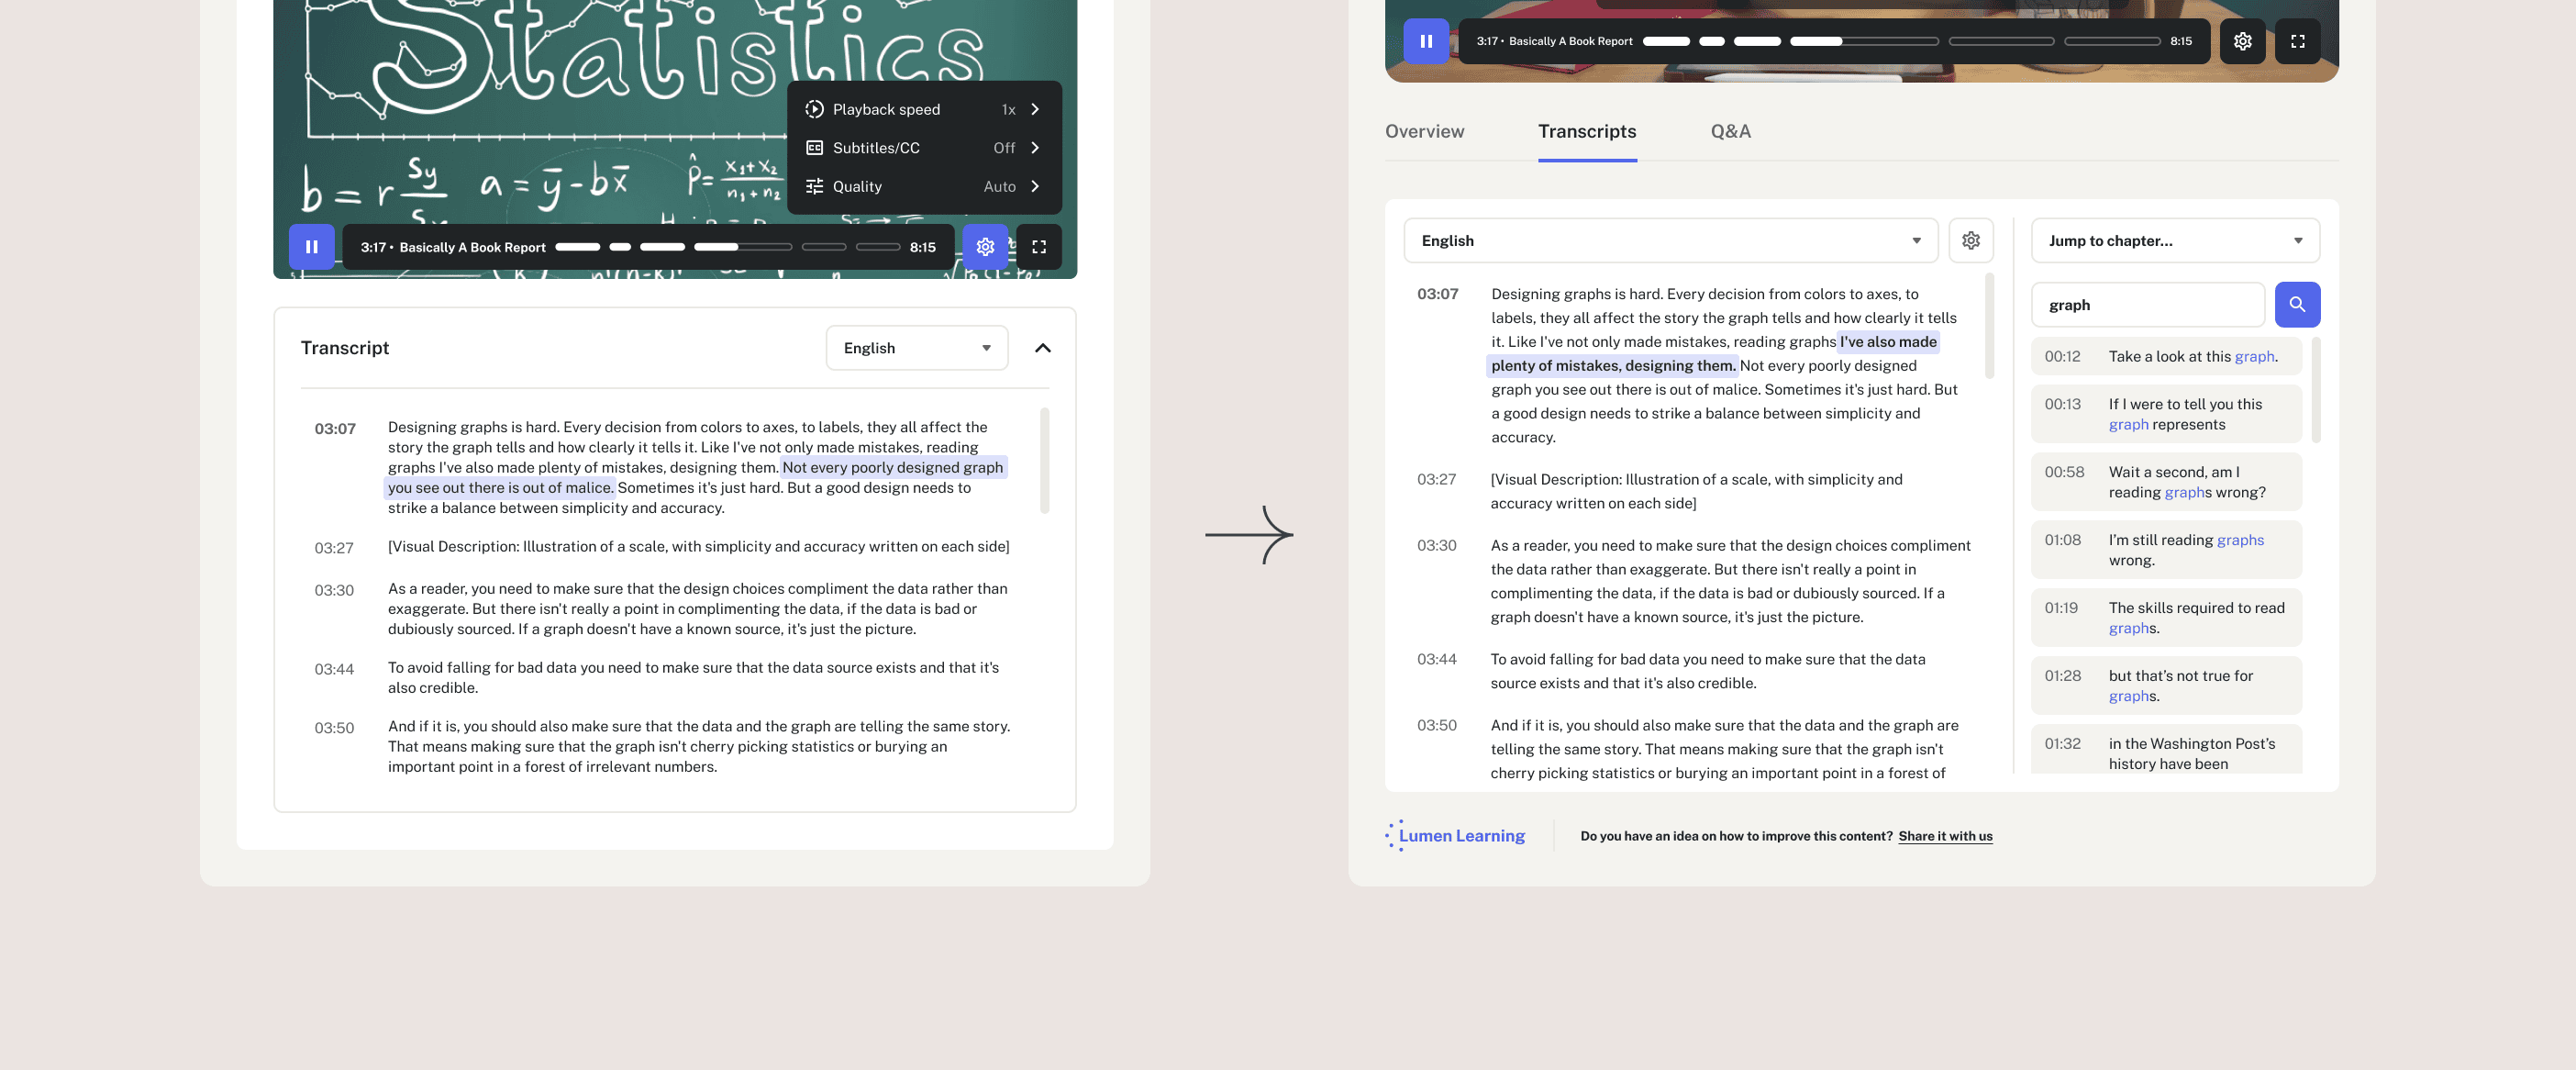Select the 00:58 search result about reading graphs wrong
2576x1070 pixels.
click(2165, 481)
